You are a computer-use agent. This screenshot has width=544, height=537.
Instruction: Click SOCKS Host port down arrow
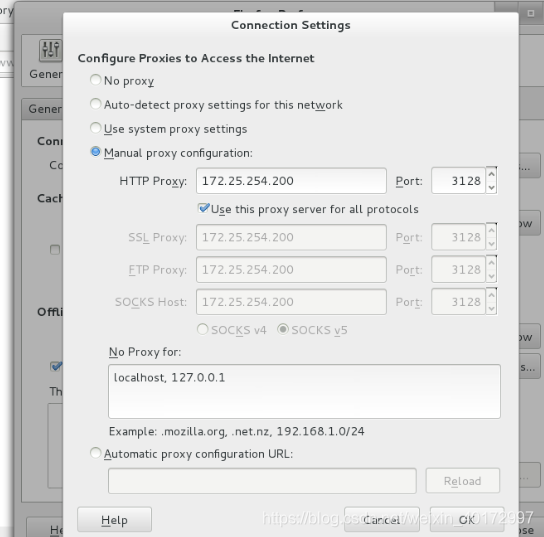tap(491, 308)
